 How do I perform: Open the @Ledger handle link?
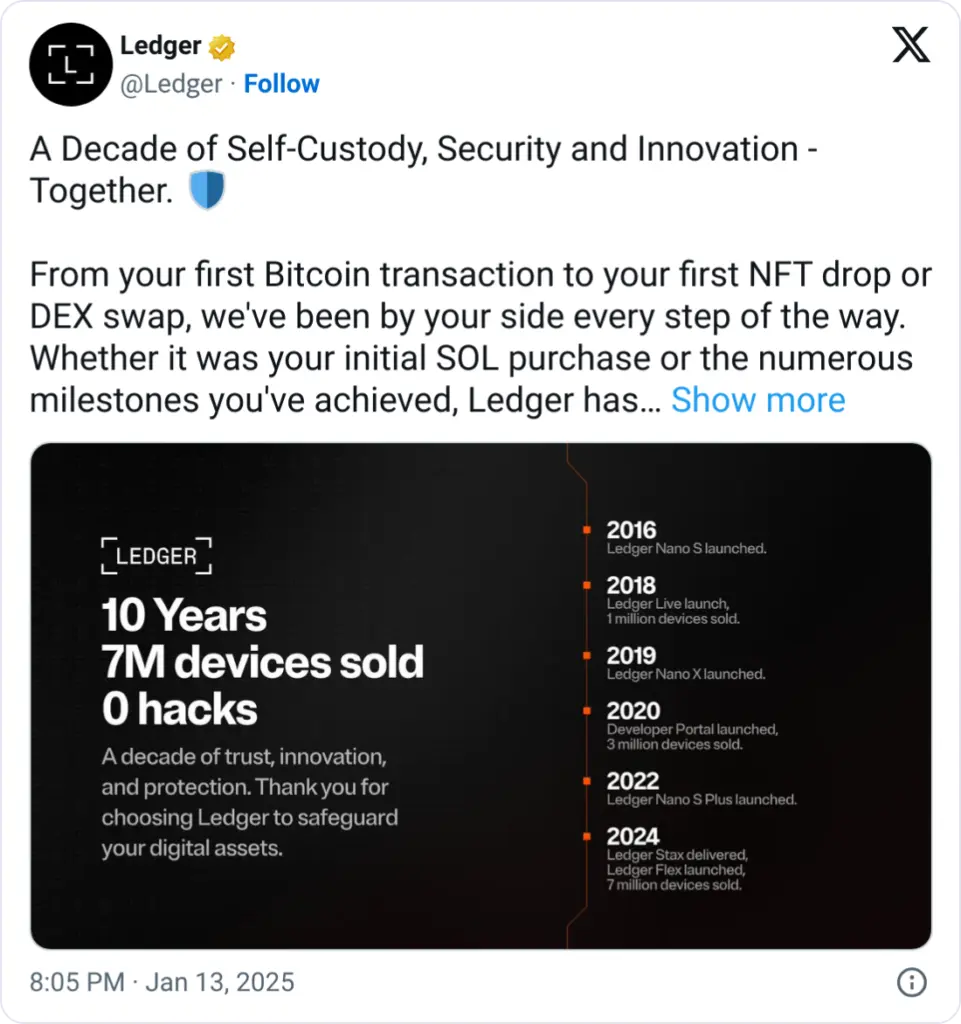171,84
